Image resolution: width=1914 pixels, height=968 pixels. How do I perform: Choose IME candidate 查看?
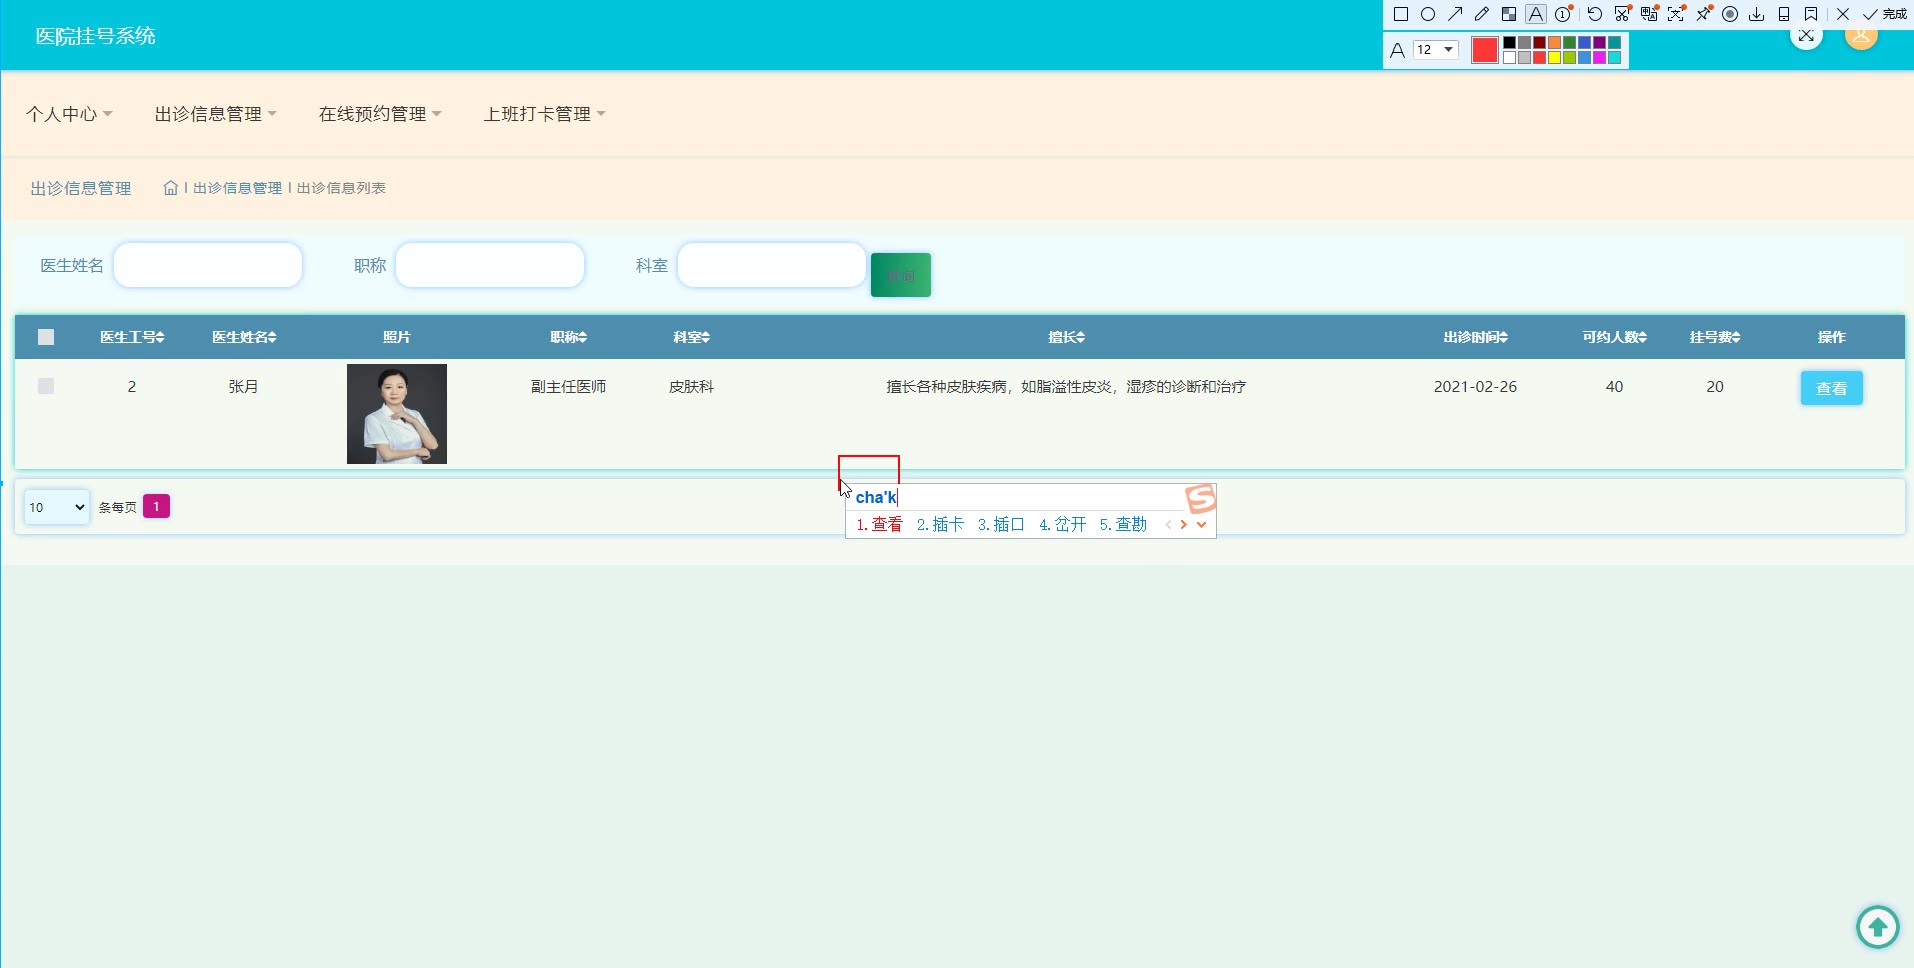(879, 525)
